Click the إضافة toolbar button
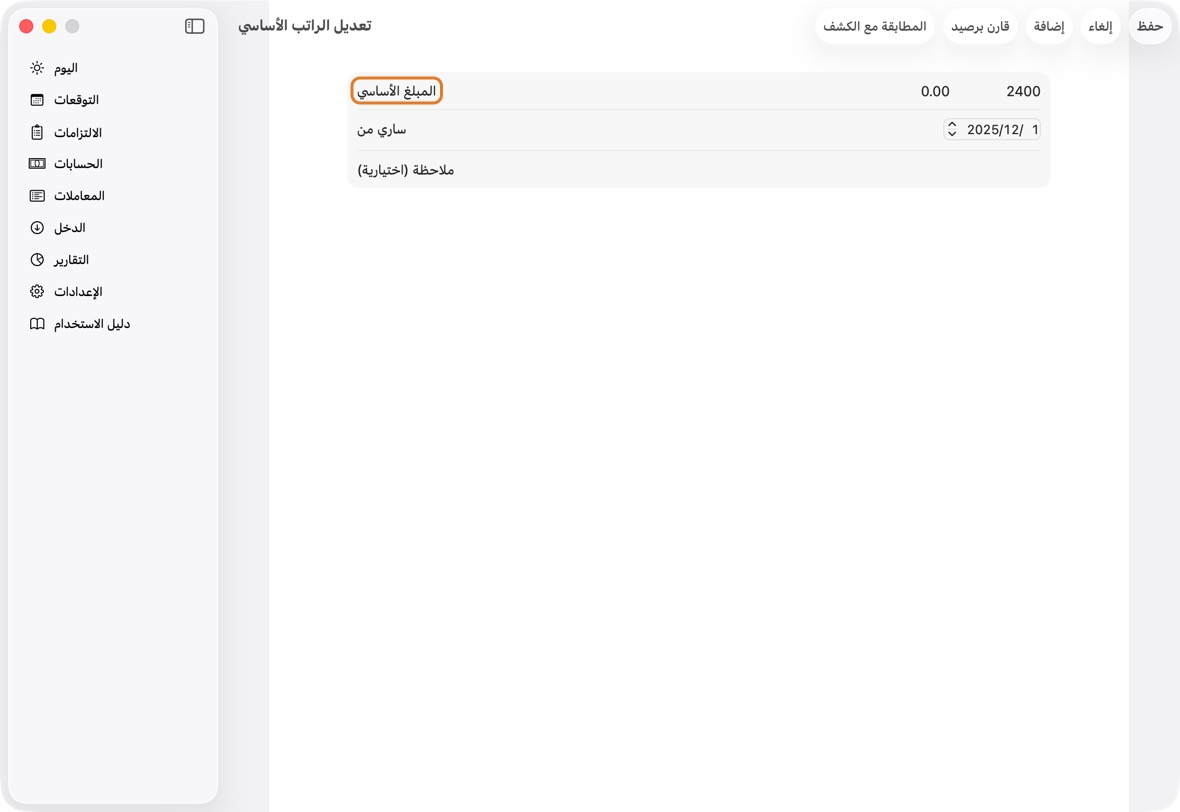The width and height of the screenshot is (1180, 812). (x=1049, y=26)
